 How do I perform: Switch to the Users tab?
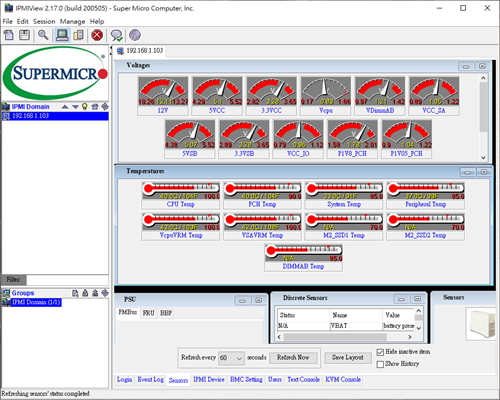275,380
